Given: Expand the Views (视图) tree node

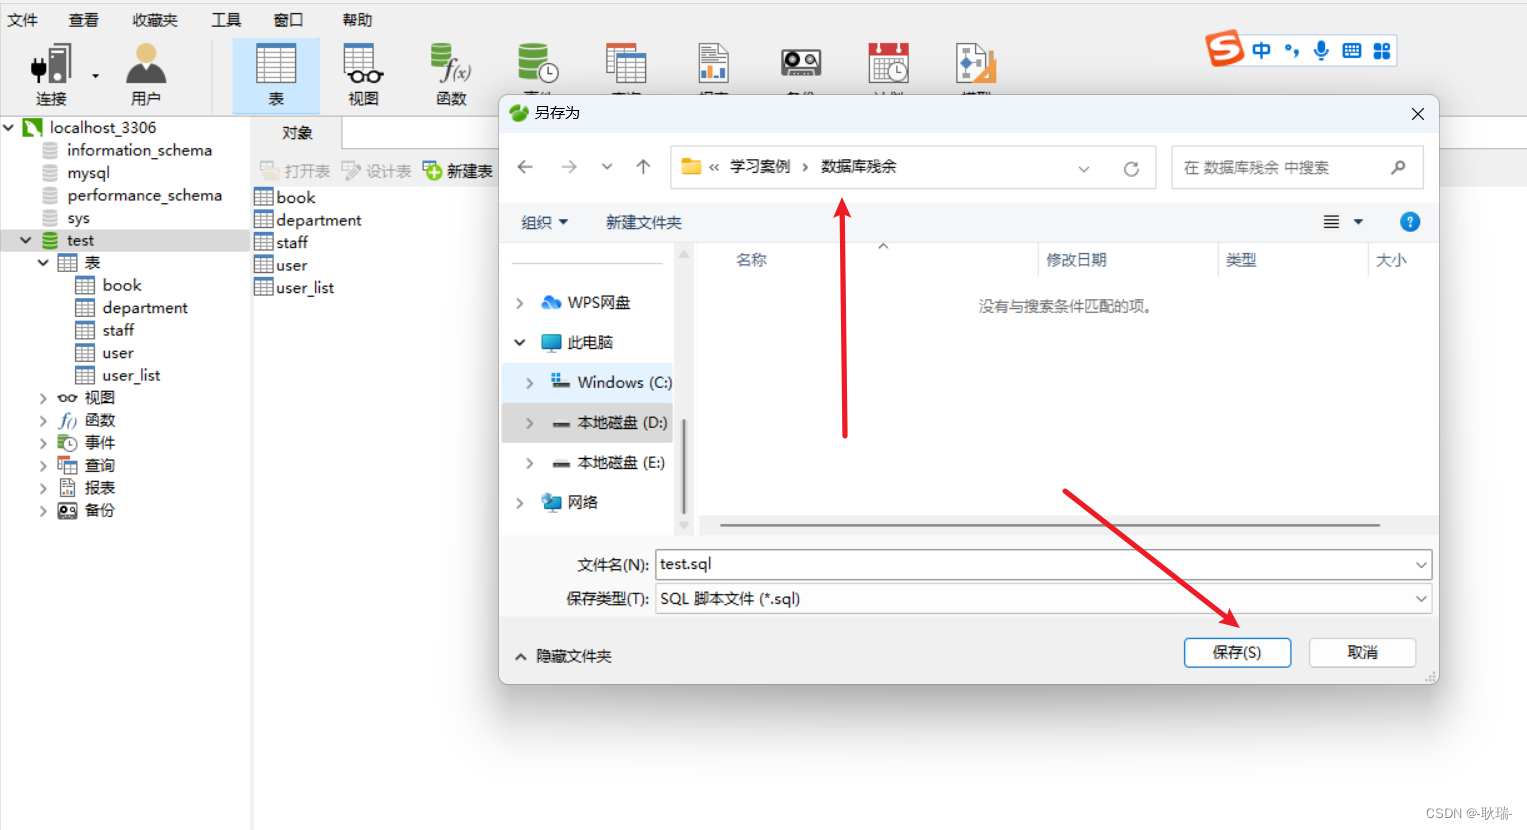Looking at the screenshot, I should point(43,398).
